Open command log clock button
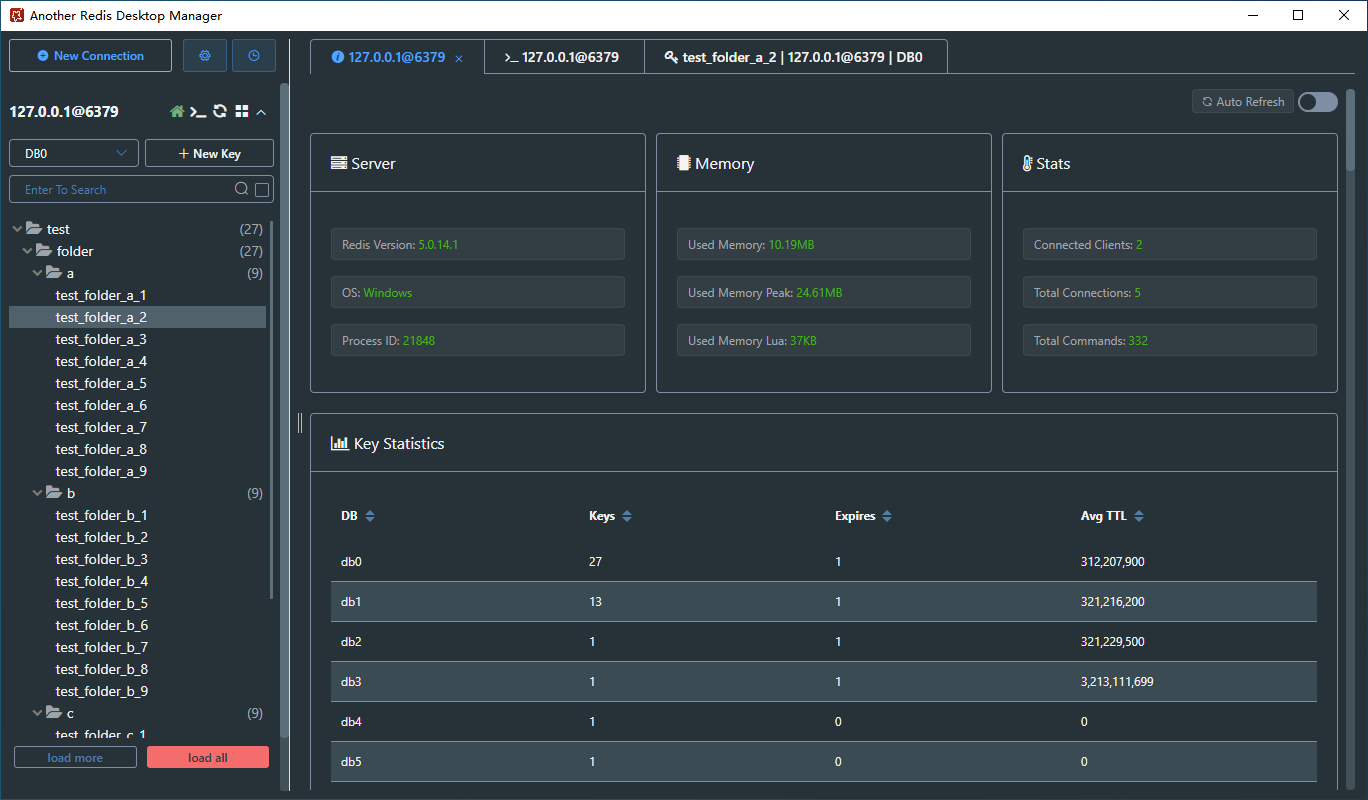The image size is (1368, 800). [x=254, y=56]
